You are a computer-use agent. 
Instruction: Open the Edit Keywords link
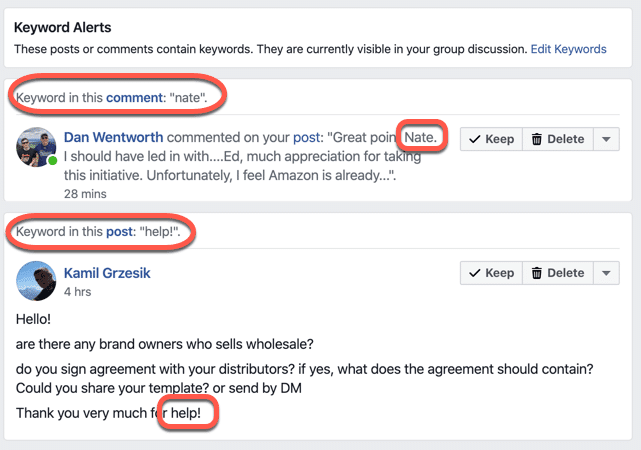click(568, 49)
